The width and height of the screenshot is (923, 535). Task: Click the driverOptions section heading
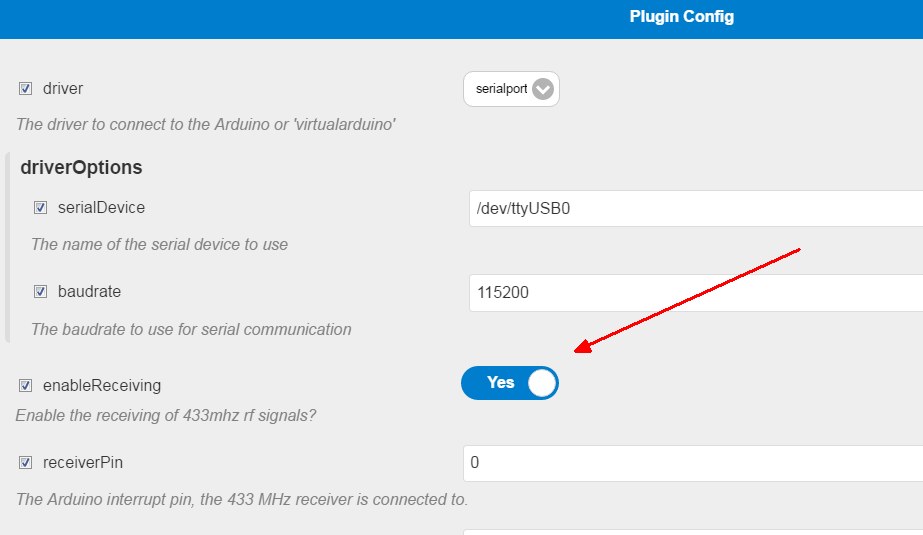(x=81, y=167)
